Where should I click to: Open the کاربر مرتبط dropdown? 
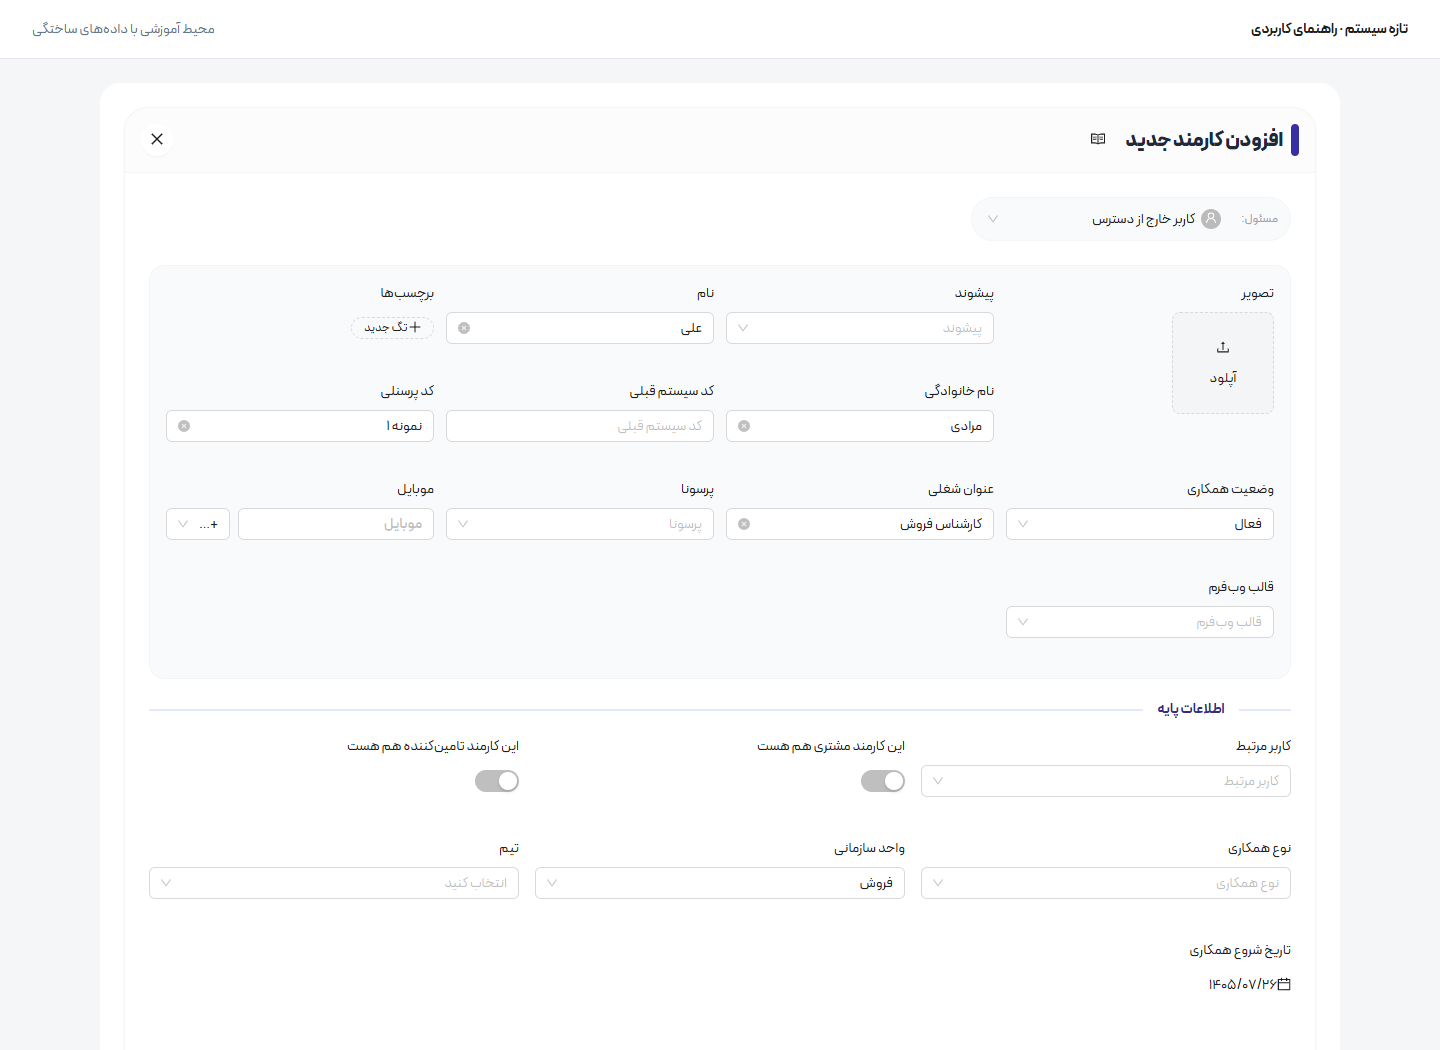1106,781
